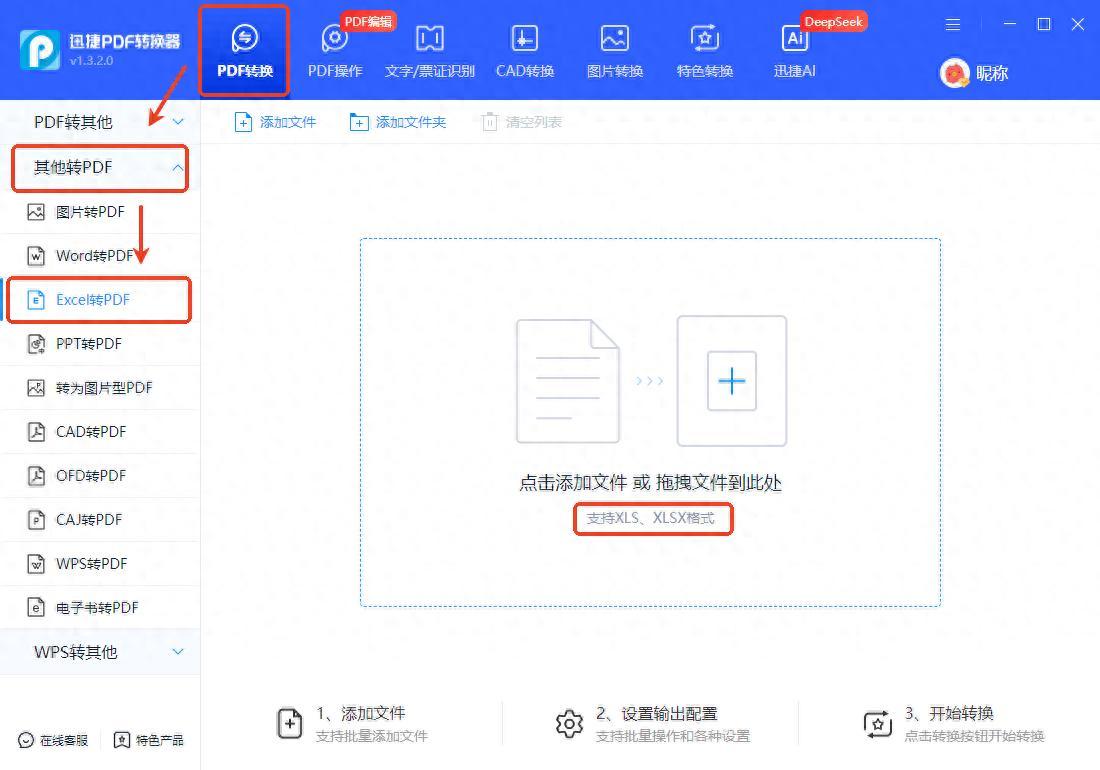
Task: Launch the 迅捷AI assistant icon
Action: (795, 40)
